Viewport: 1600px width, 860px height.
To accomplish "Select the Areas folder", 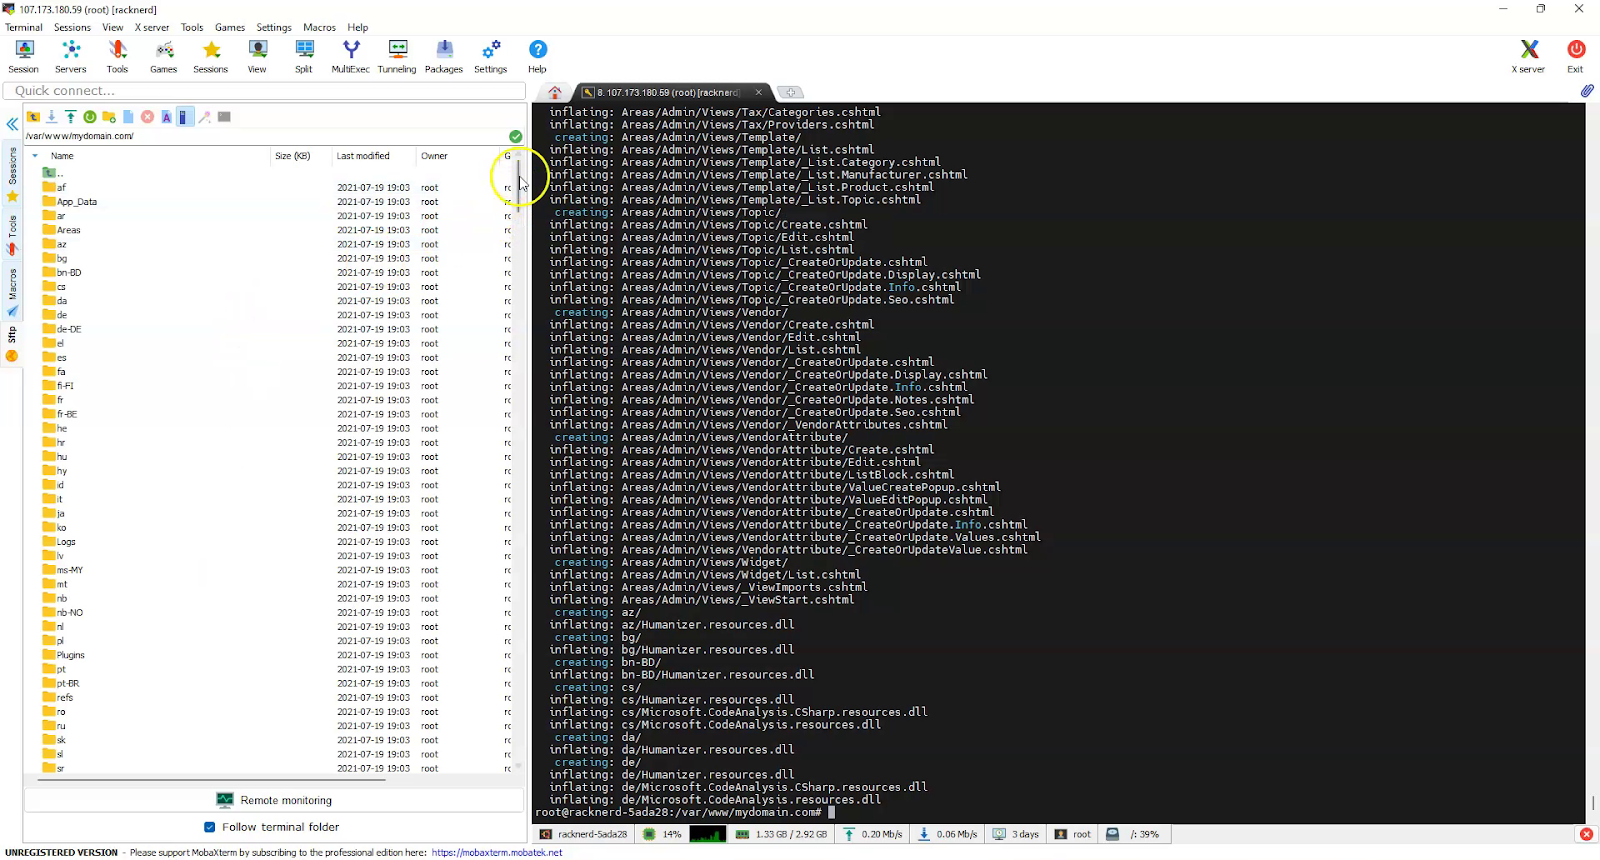I will click(x=68, y=230).
